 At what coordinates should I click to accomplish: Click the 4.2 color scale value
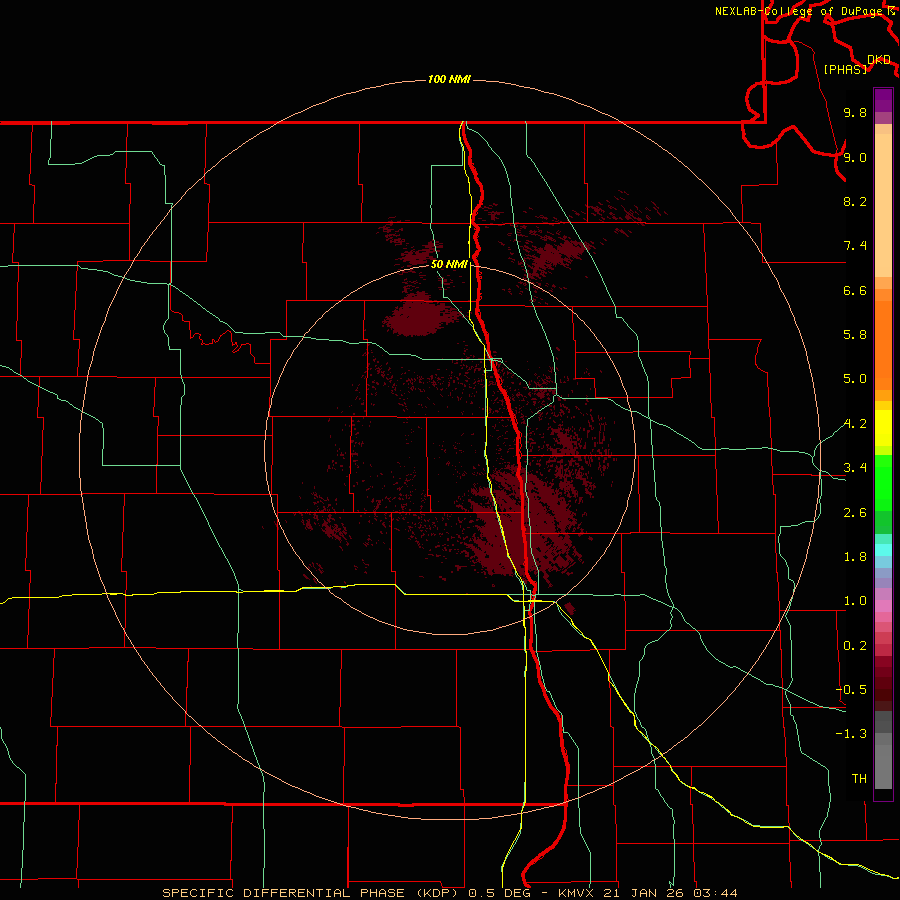pyautogui.click(x=855, y=424)
